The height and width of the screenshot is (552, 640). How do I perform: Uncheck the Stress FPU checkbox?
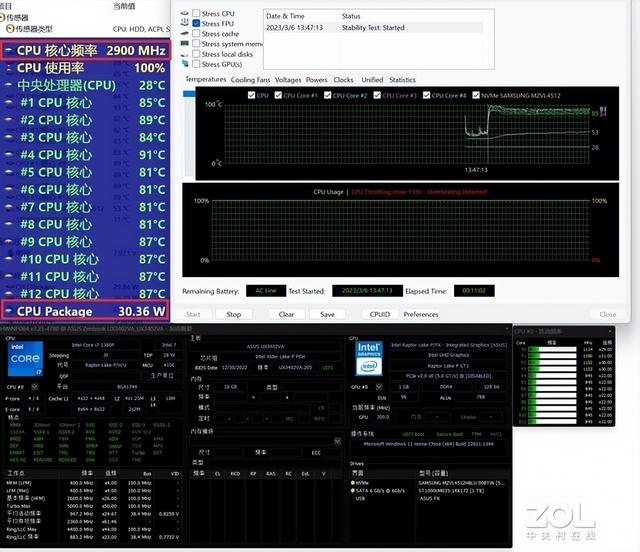click(196, 24)
